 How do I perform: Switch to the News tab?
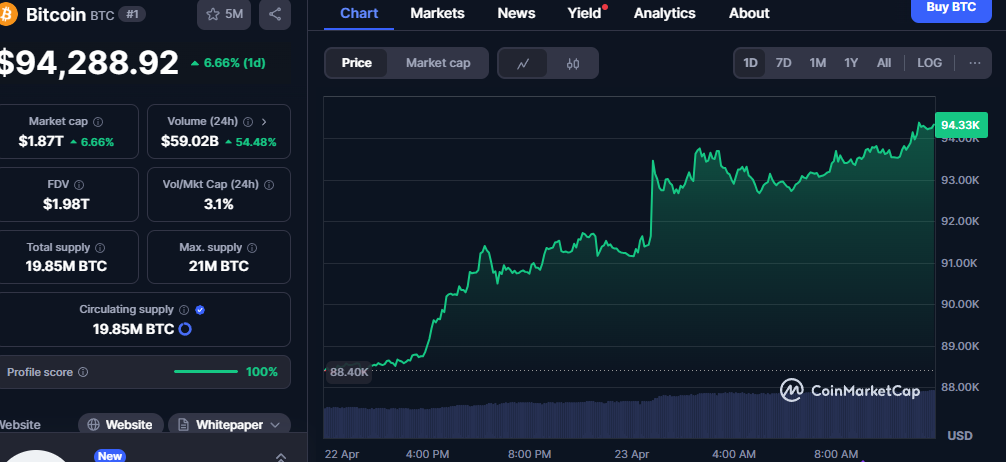(x=516, y=13)
